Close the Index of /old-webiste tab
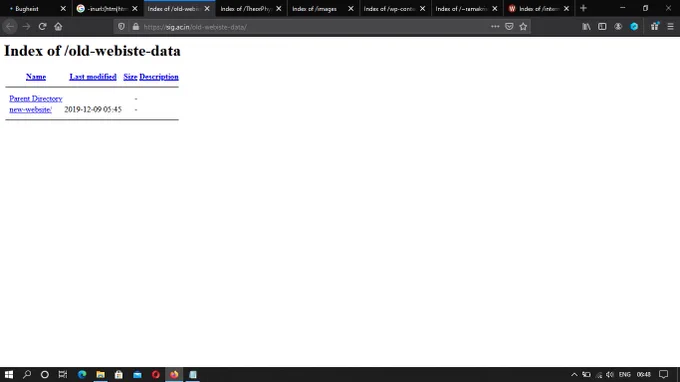This screenshot has height=382, width=680. click(207, 9)
